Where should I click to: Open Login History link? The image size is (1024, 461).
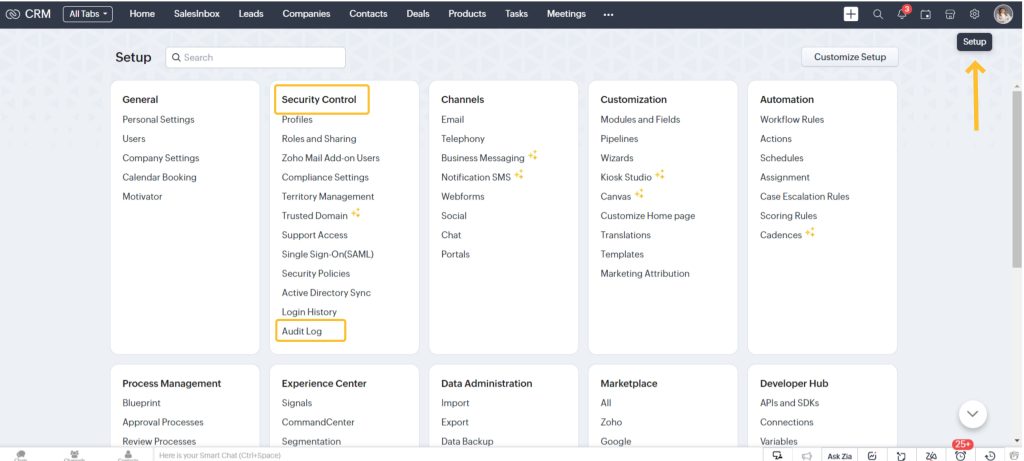coord(309,312)
